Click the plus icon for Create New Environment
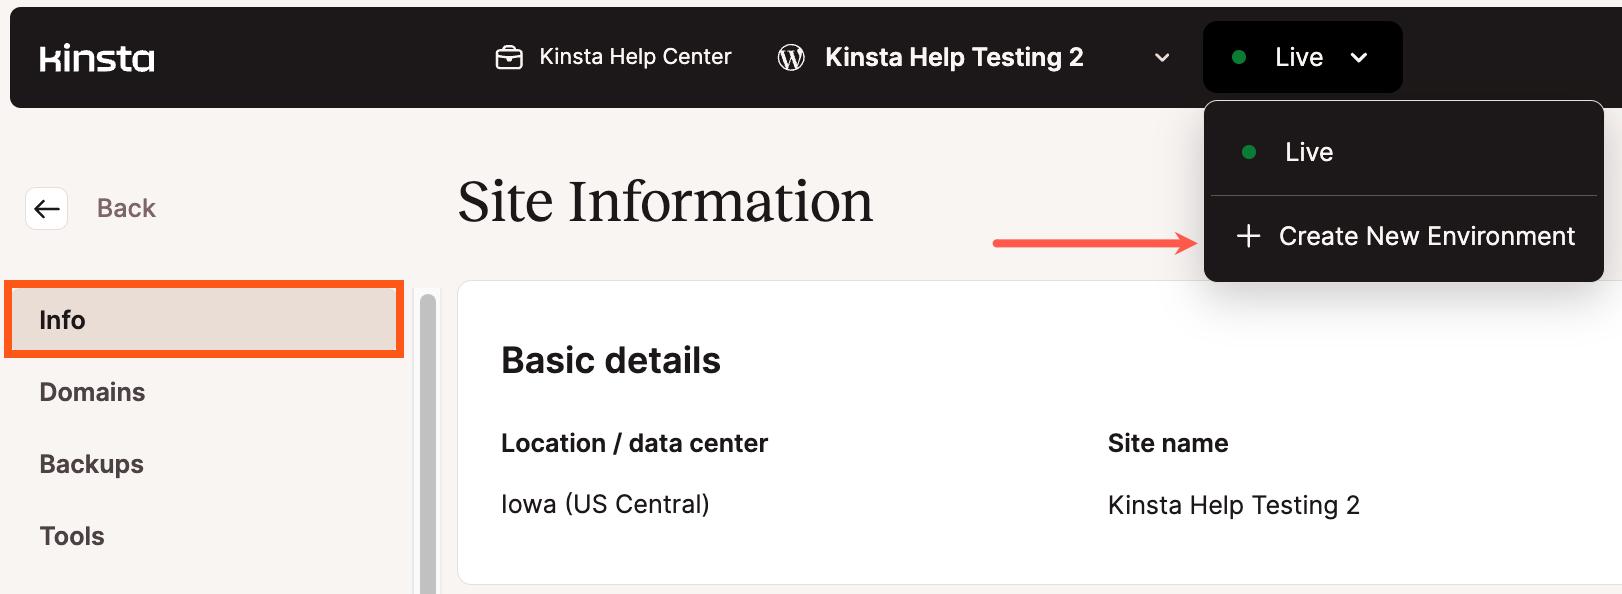 (x=1248, y=236)
